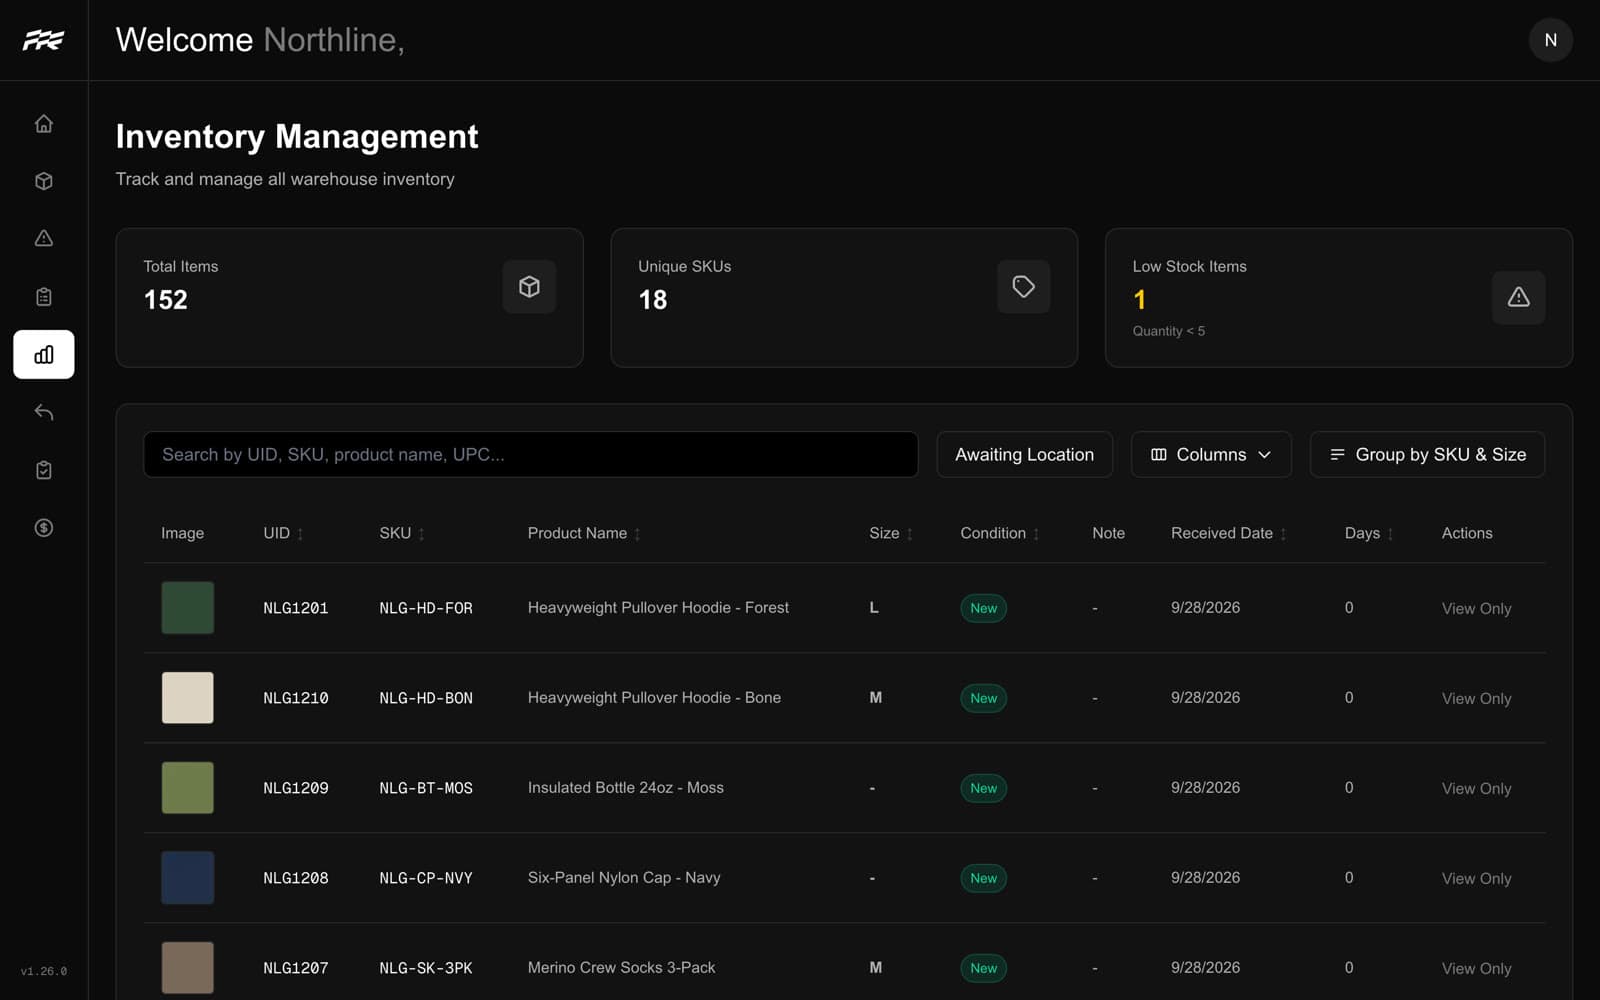Image resolution: width=1600 pixels, height=1000 pixels.
Task: Open the returns arrow sidebar icon
Action: 44,412
